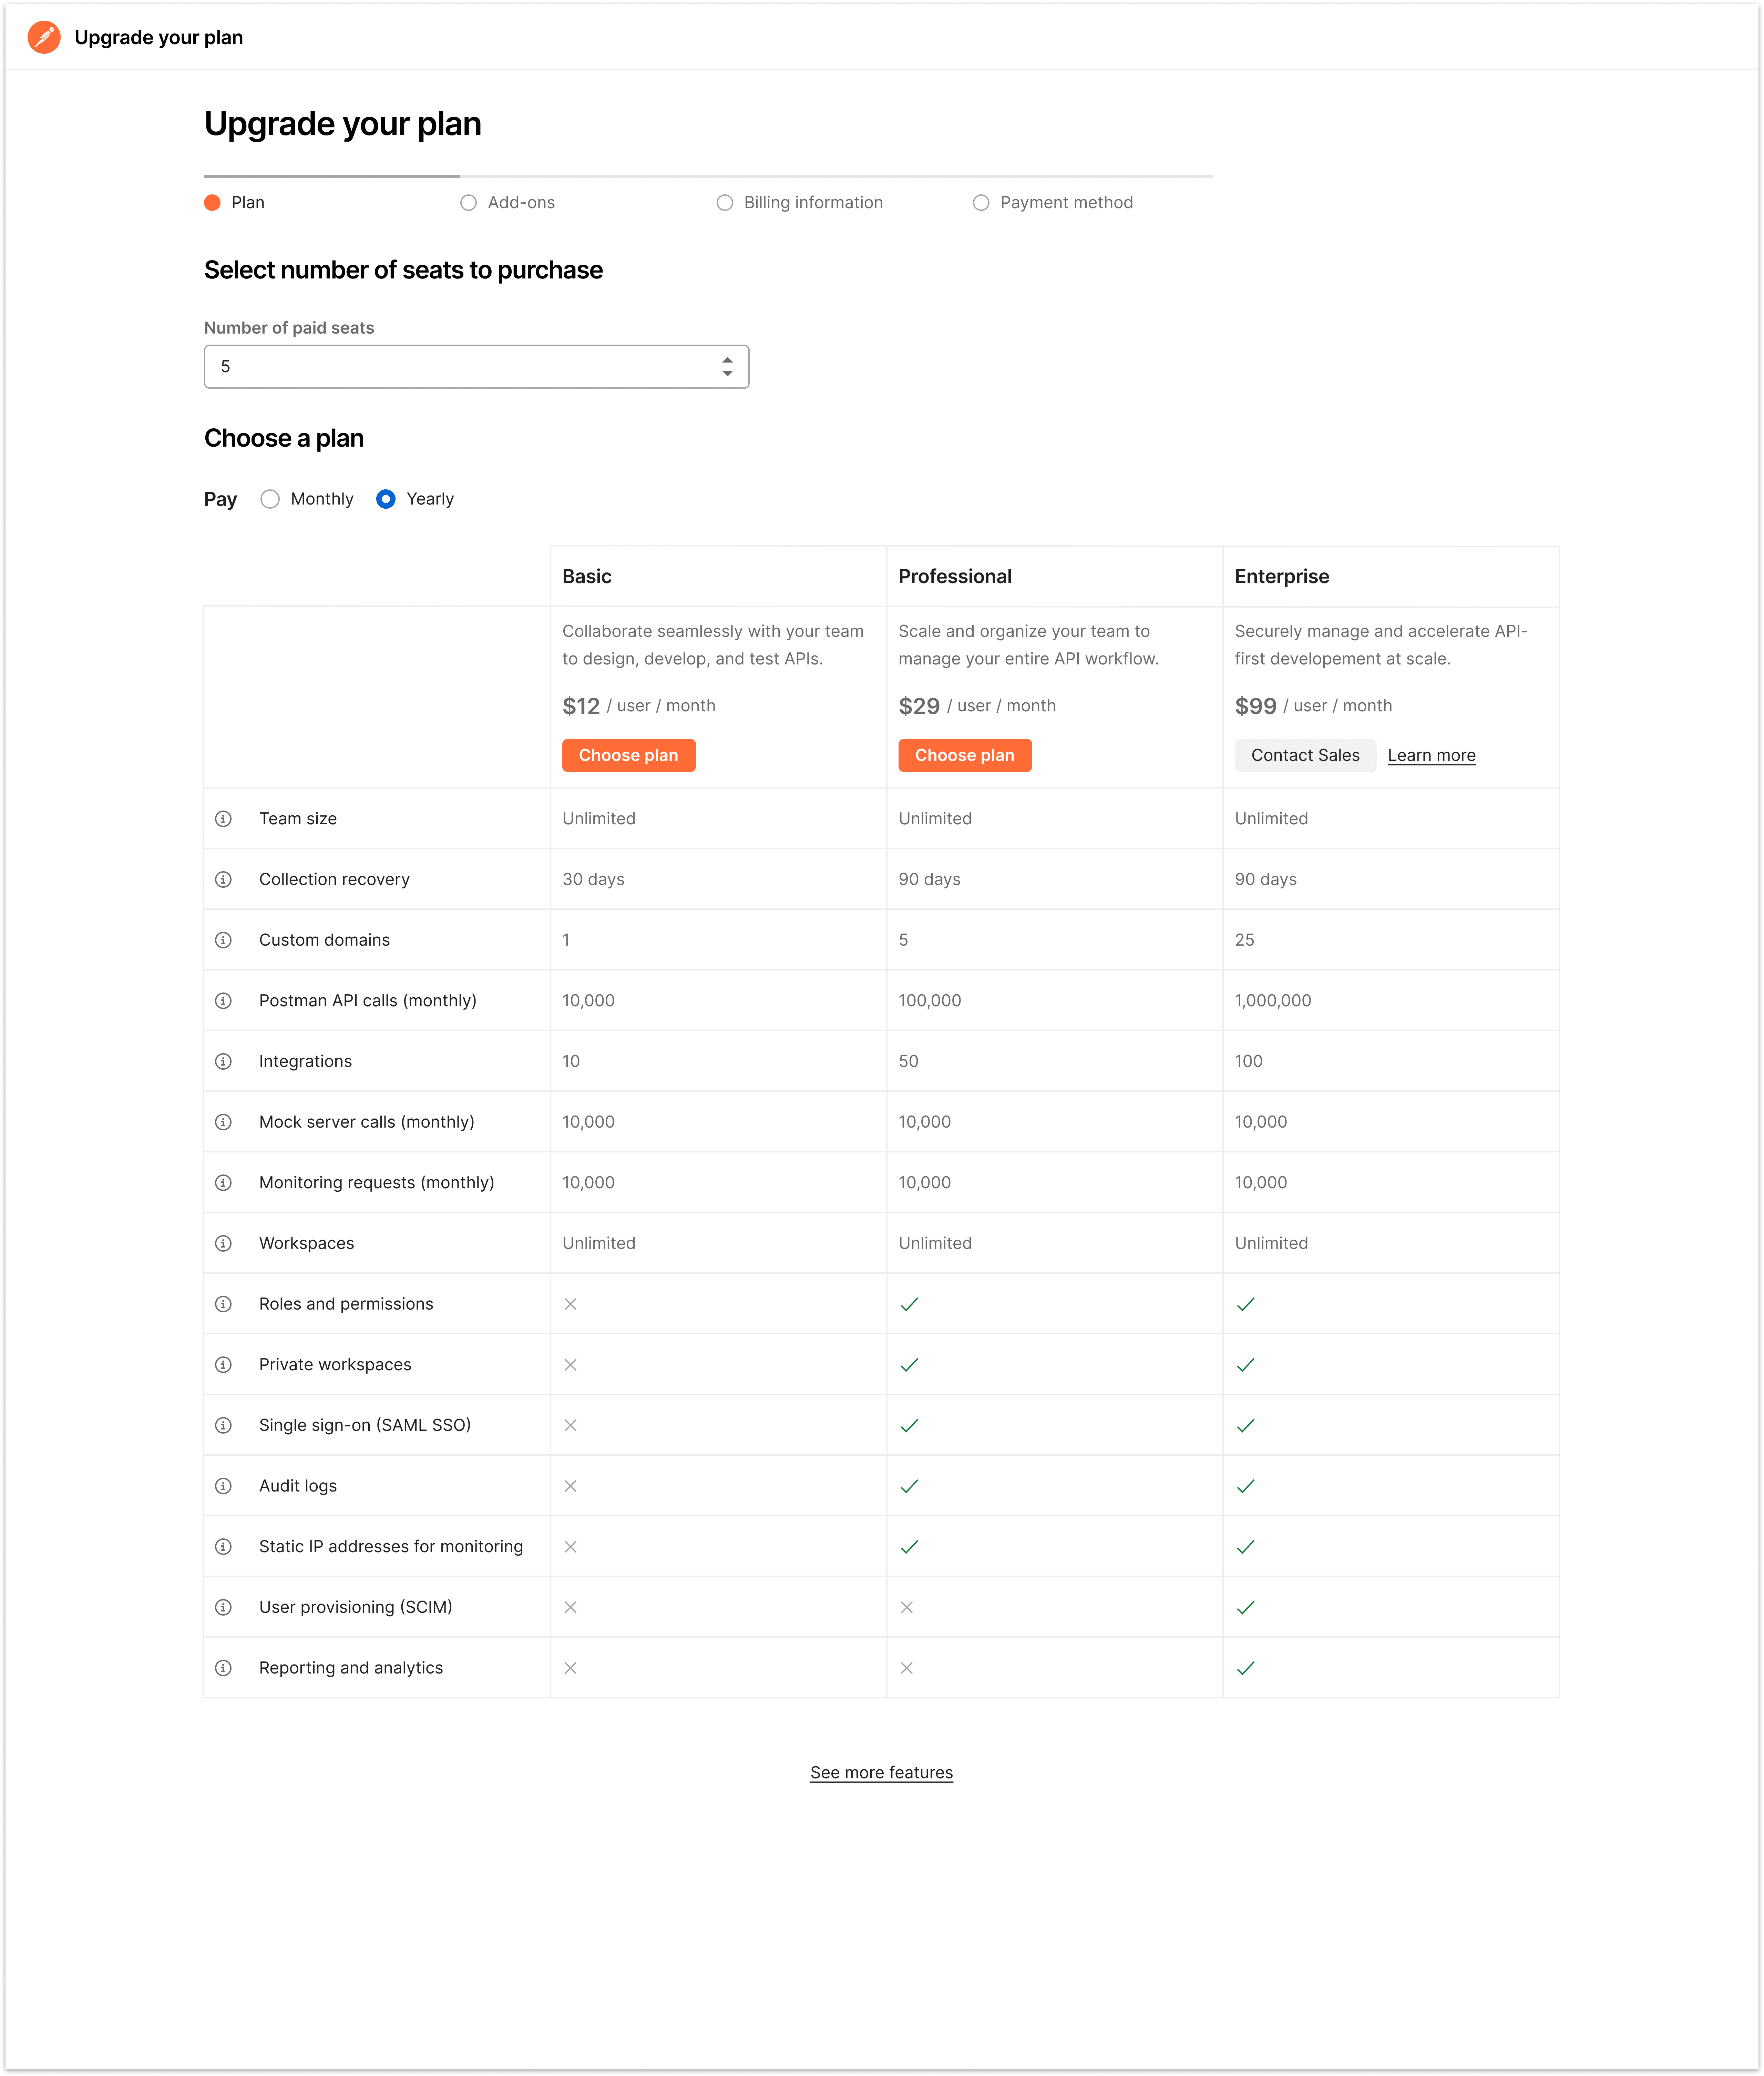
Task: Show info for Custom domains row
Action: (223, 940)
